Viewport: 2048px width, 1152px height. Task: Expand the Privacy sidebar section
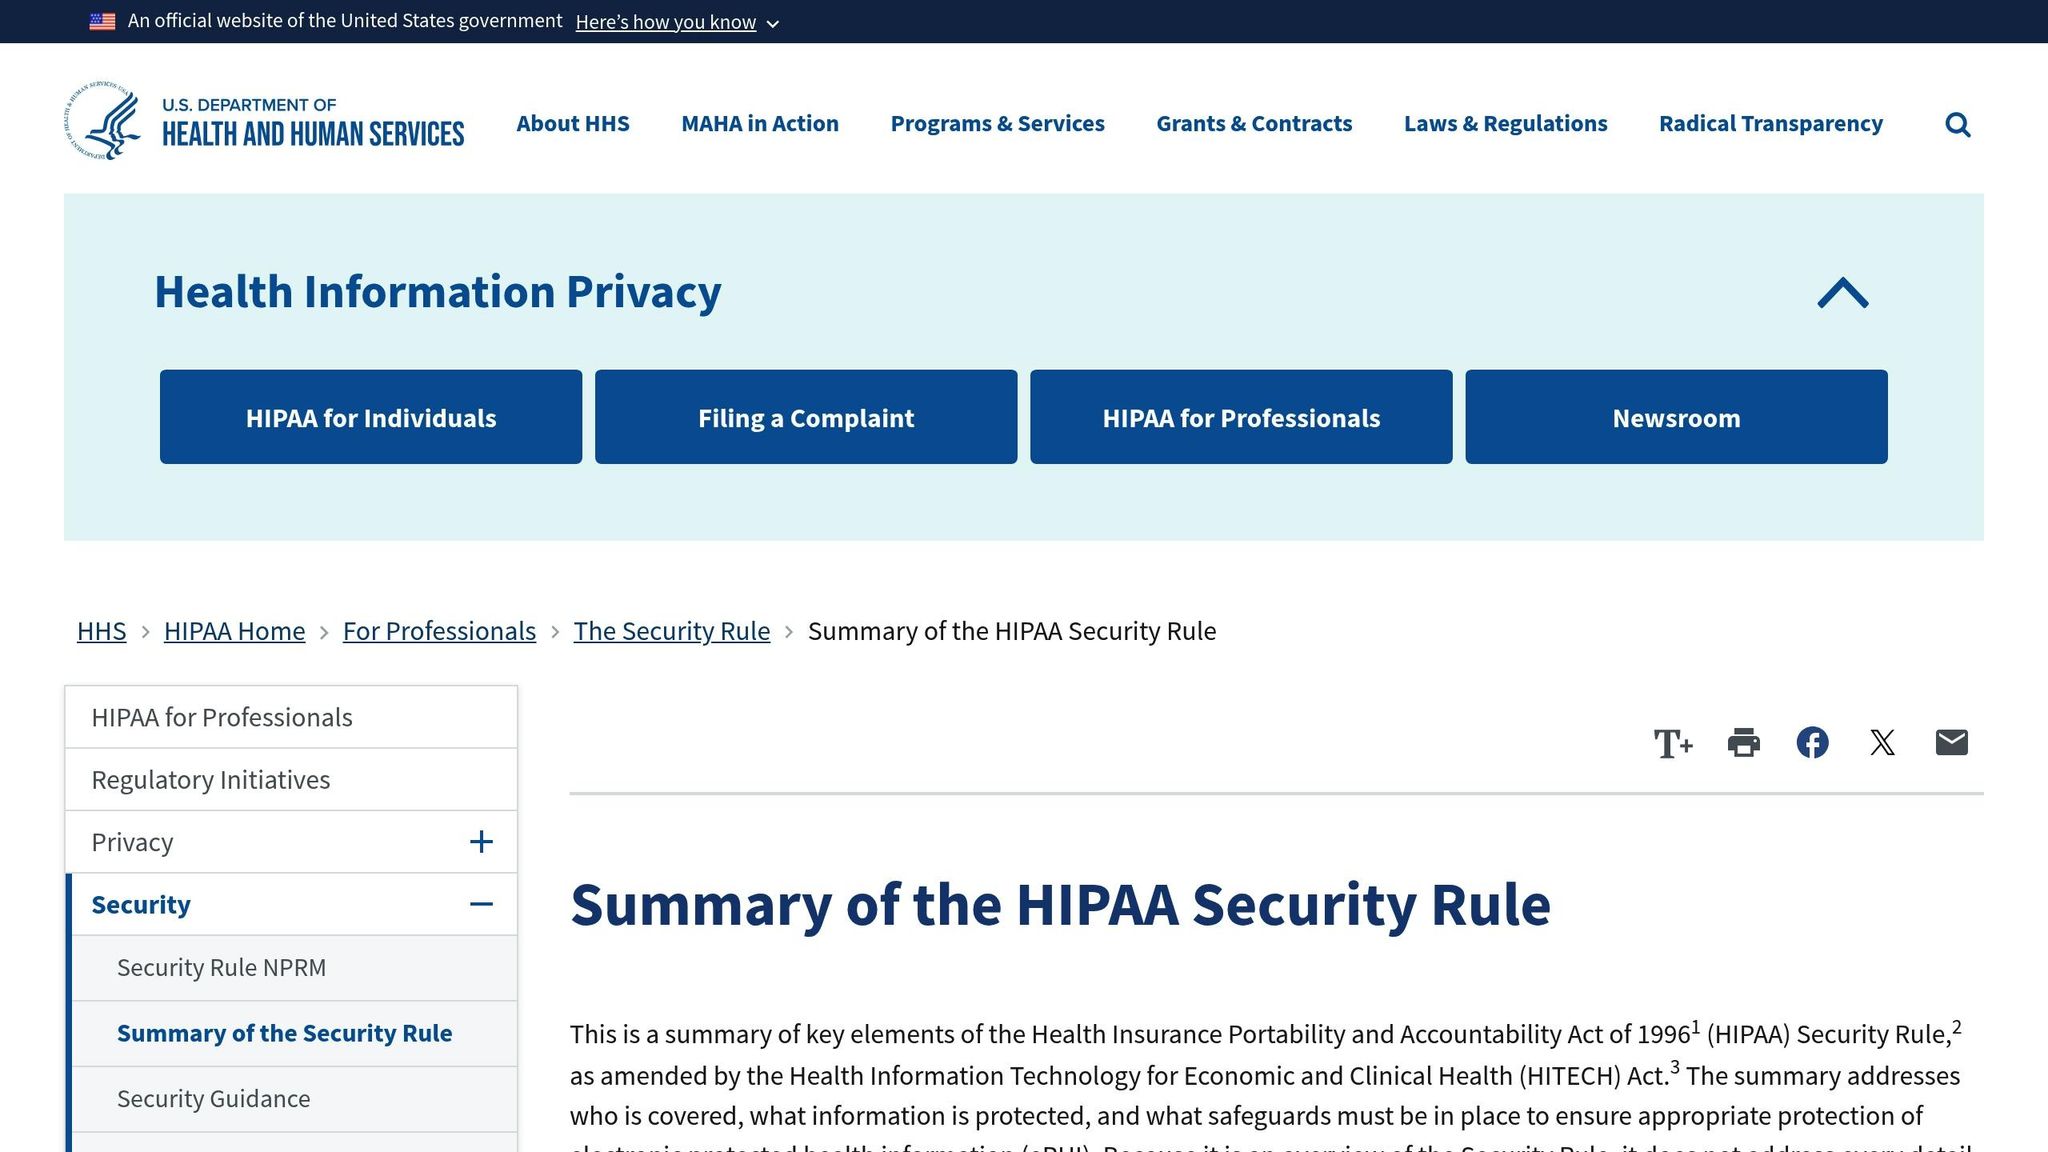tap(481, 842)
